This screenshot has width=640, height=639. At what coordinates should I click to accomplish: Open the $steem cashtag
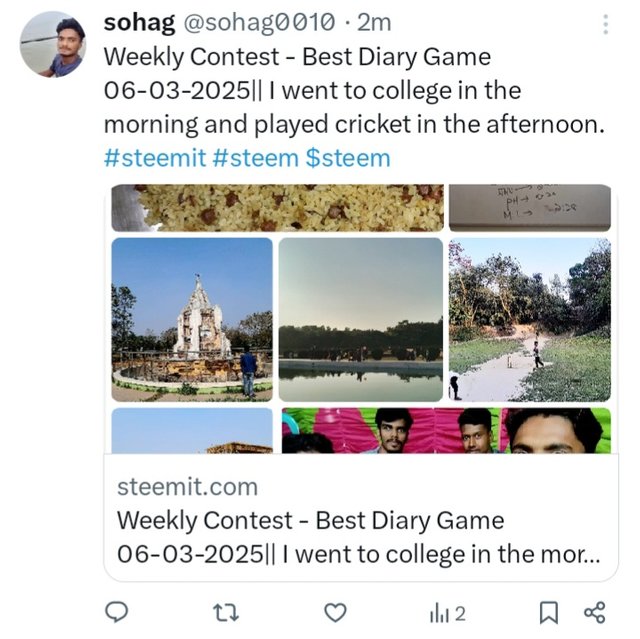348,158
